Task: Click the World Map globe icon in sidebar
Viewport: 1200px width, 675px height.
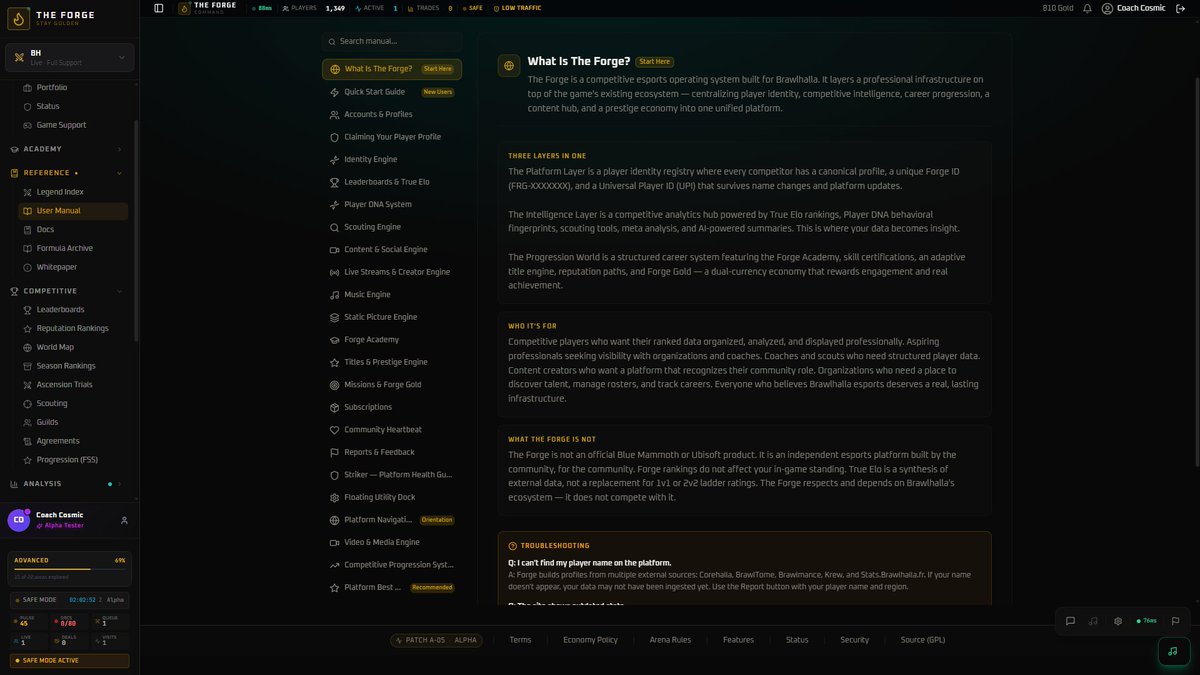Action: coord(28,347)
